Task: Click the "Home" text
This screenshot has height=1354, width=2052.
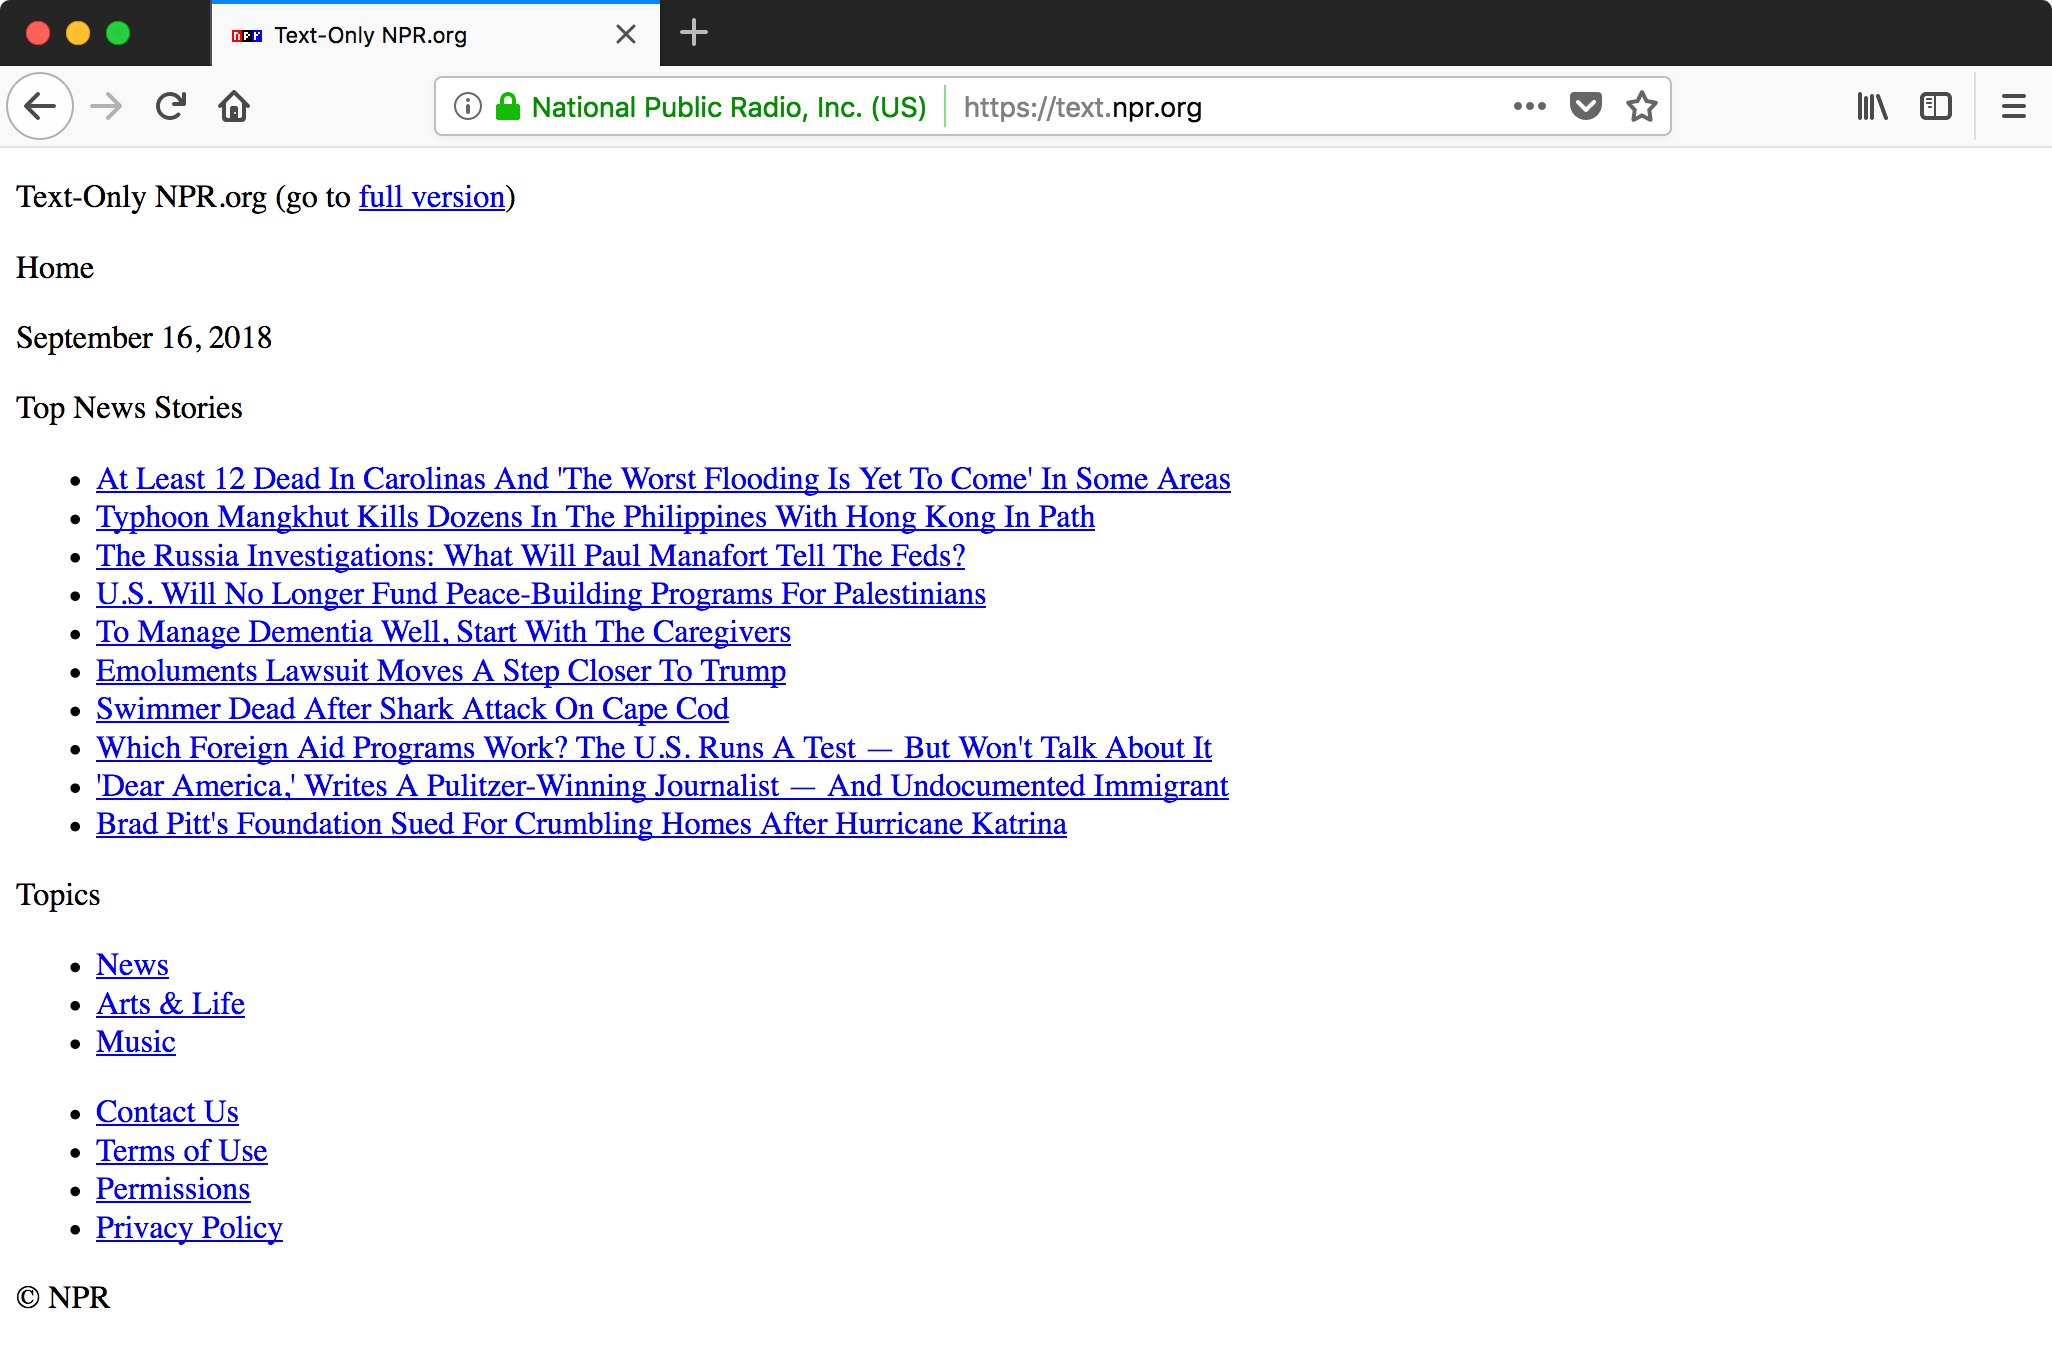Action: (55, 268)
